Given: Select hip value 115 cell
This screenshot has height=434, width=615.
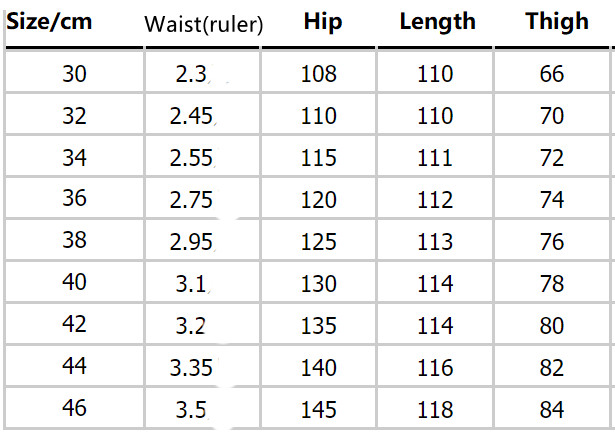Looking at the screenshot, I should [319, 158].
